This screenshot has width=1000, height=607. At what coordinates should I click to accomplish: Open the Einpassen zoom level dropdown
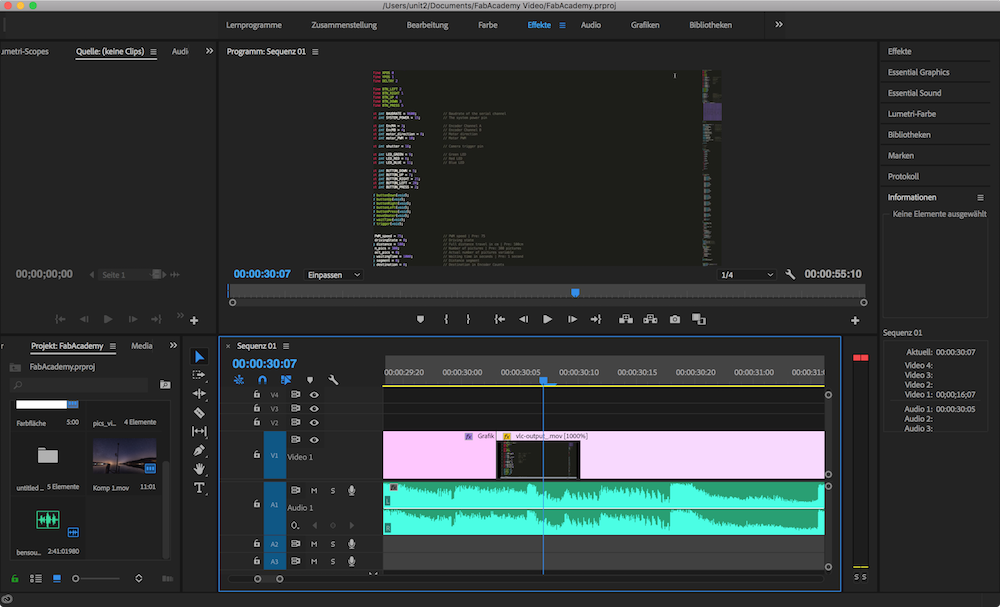334,275
